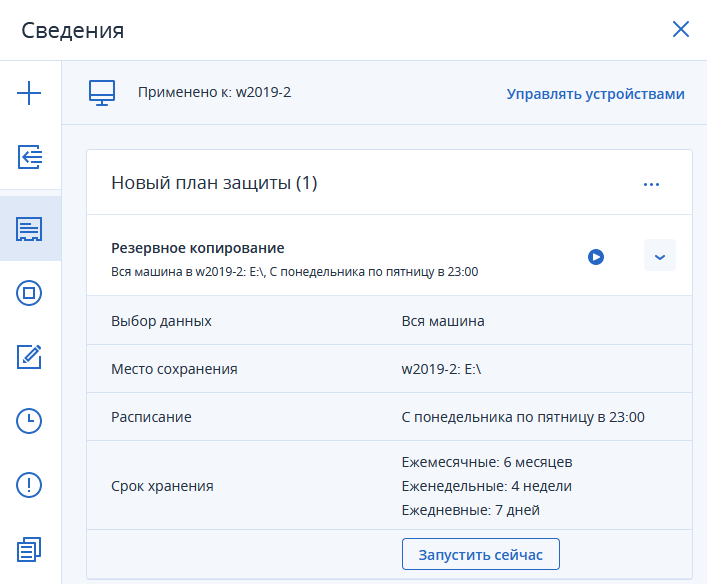
Task: Select the Расписание setting row
Action: click(x=389, y=417)
